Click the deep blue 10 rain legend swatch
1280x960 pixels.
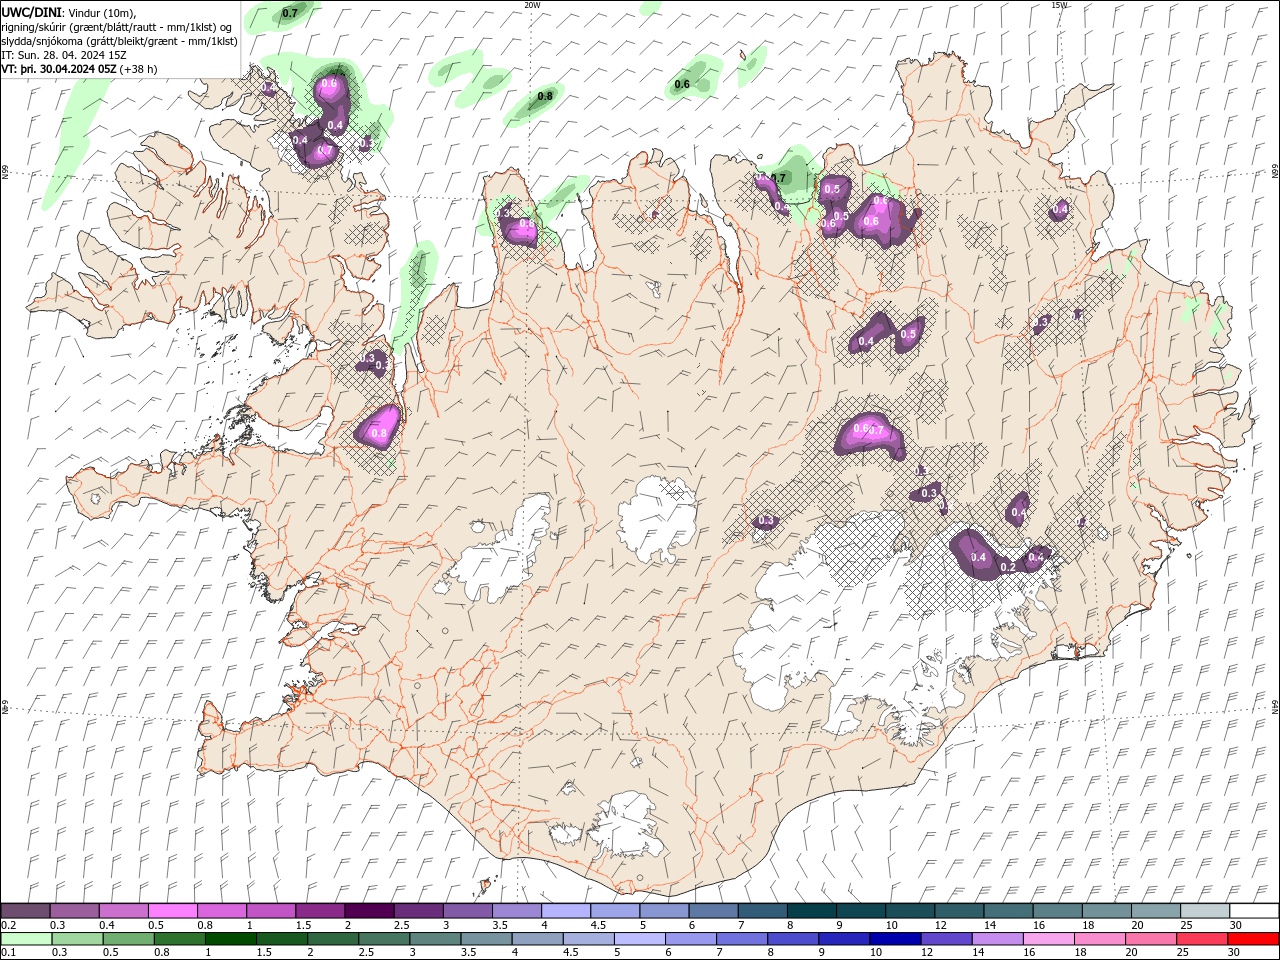pyautogui.click(x=893, y=939)
